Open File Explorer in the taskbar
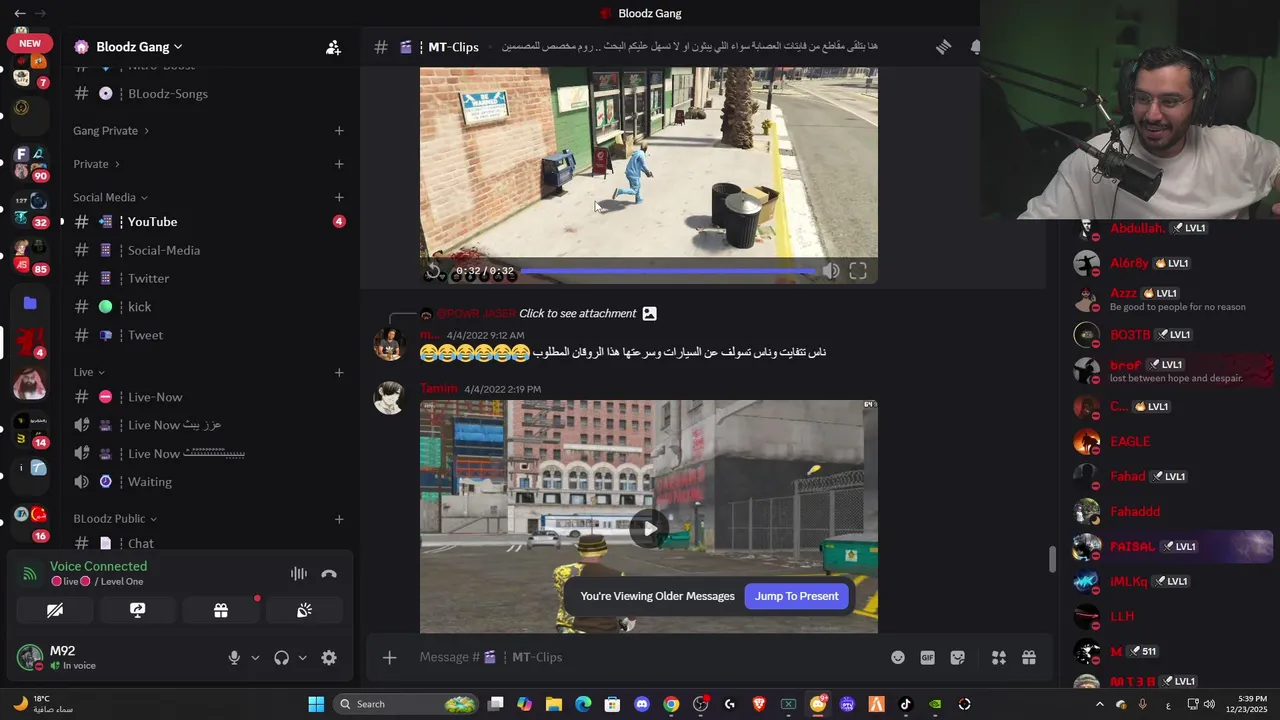 tap(554, 704)
